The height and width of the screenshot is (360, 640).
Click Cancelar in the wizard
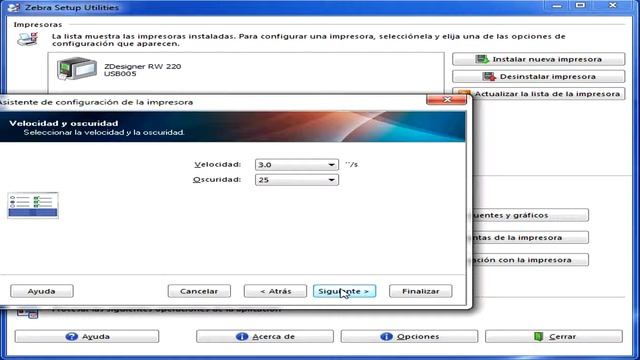[199, 291]
